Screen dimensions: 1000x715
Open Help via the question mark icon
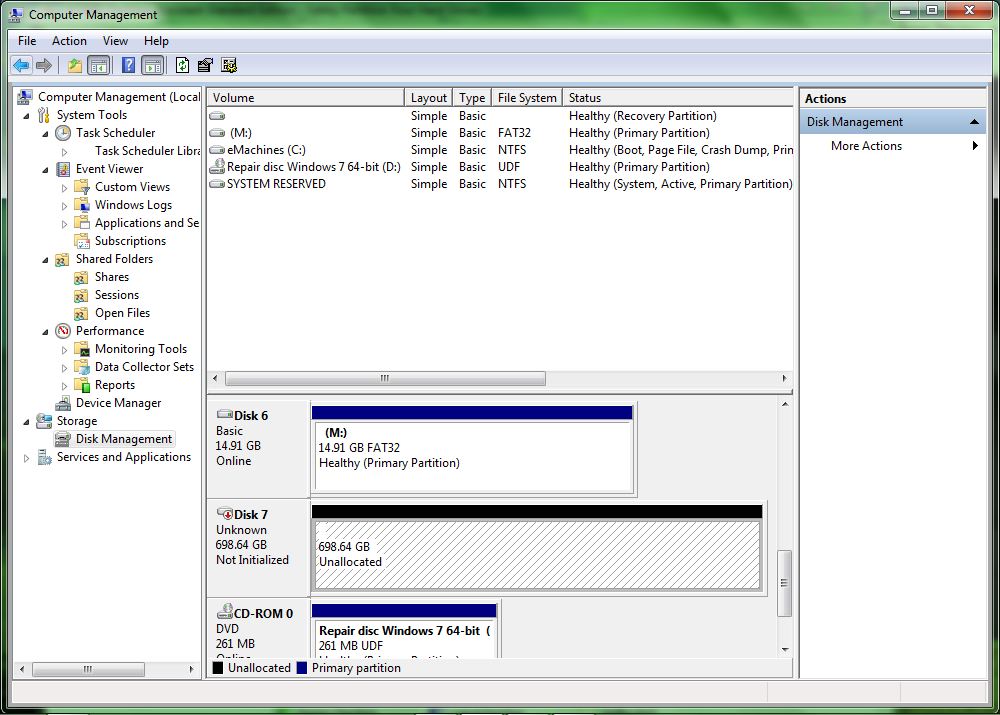pos(128,65)
